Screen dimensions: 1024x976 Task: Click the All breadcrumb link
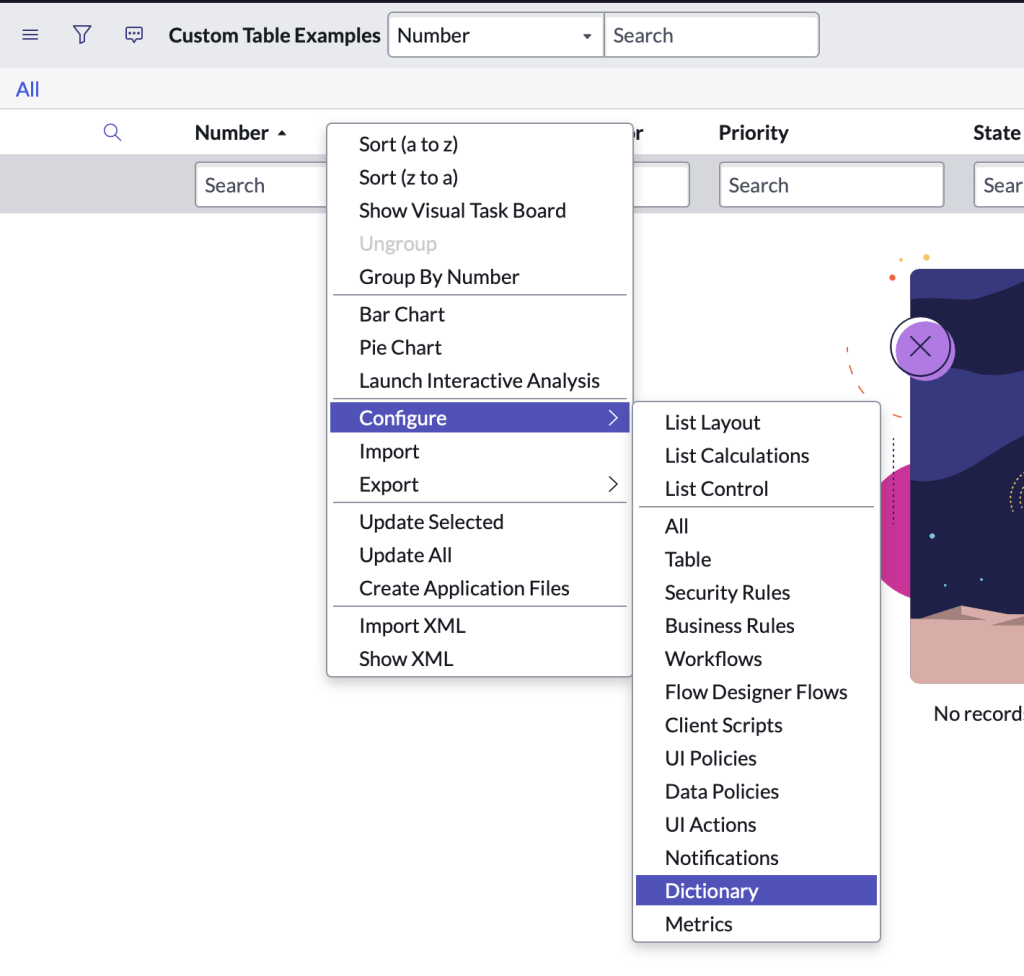(x=27, y=89)
